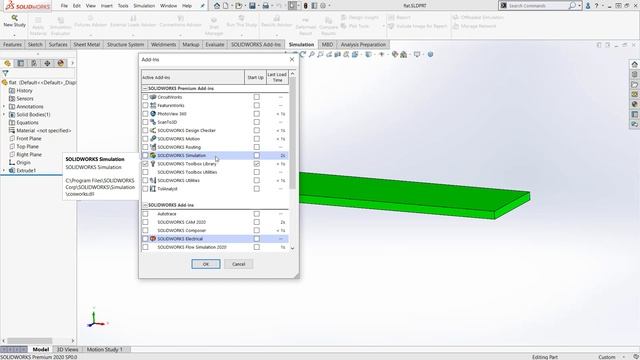The height and width of the screenshot is (360, 640).
Task: Click the PhotoView 360 add-in icon
Action: [x=153, y=113]
